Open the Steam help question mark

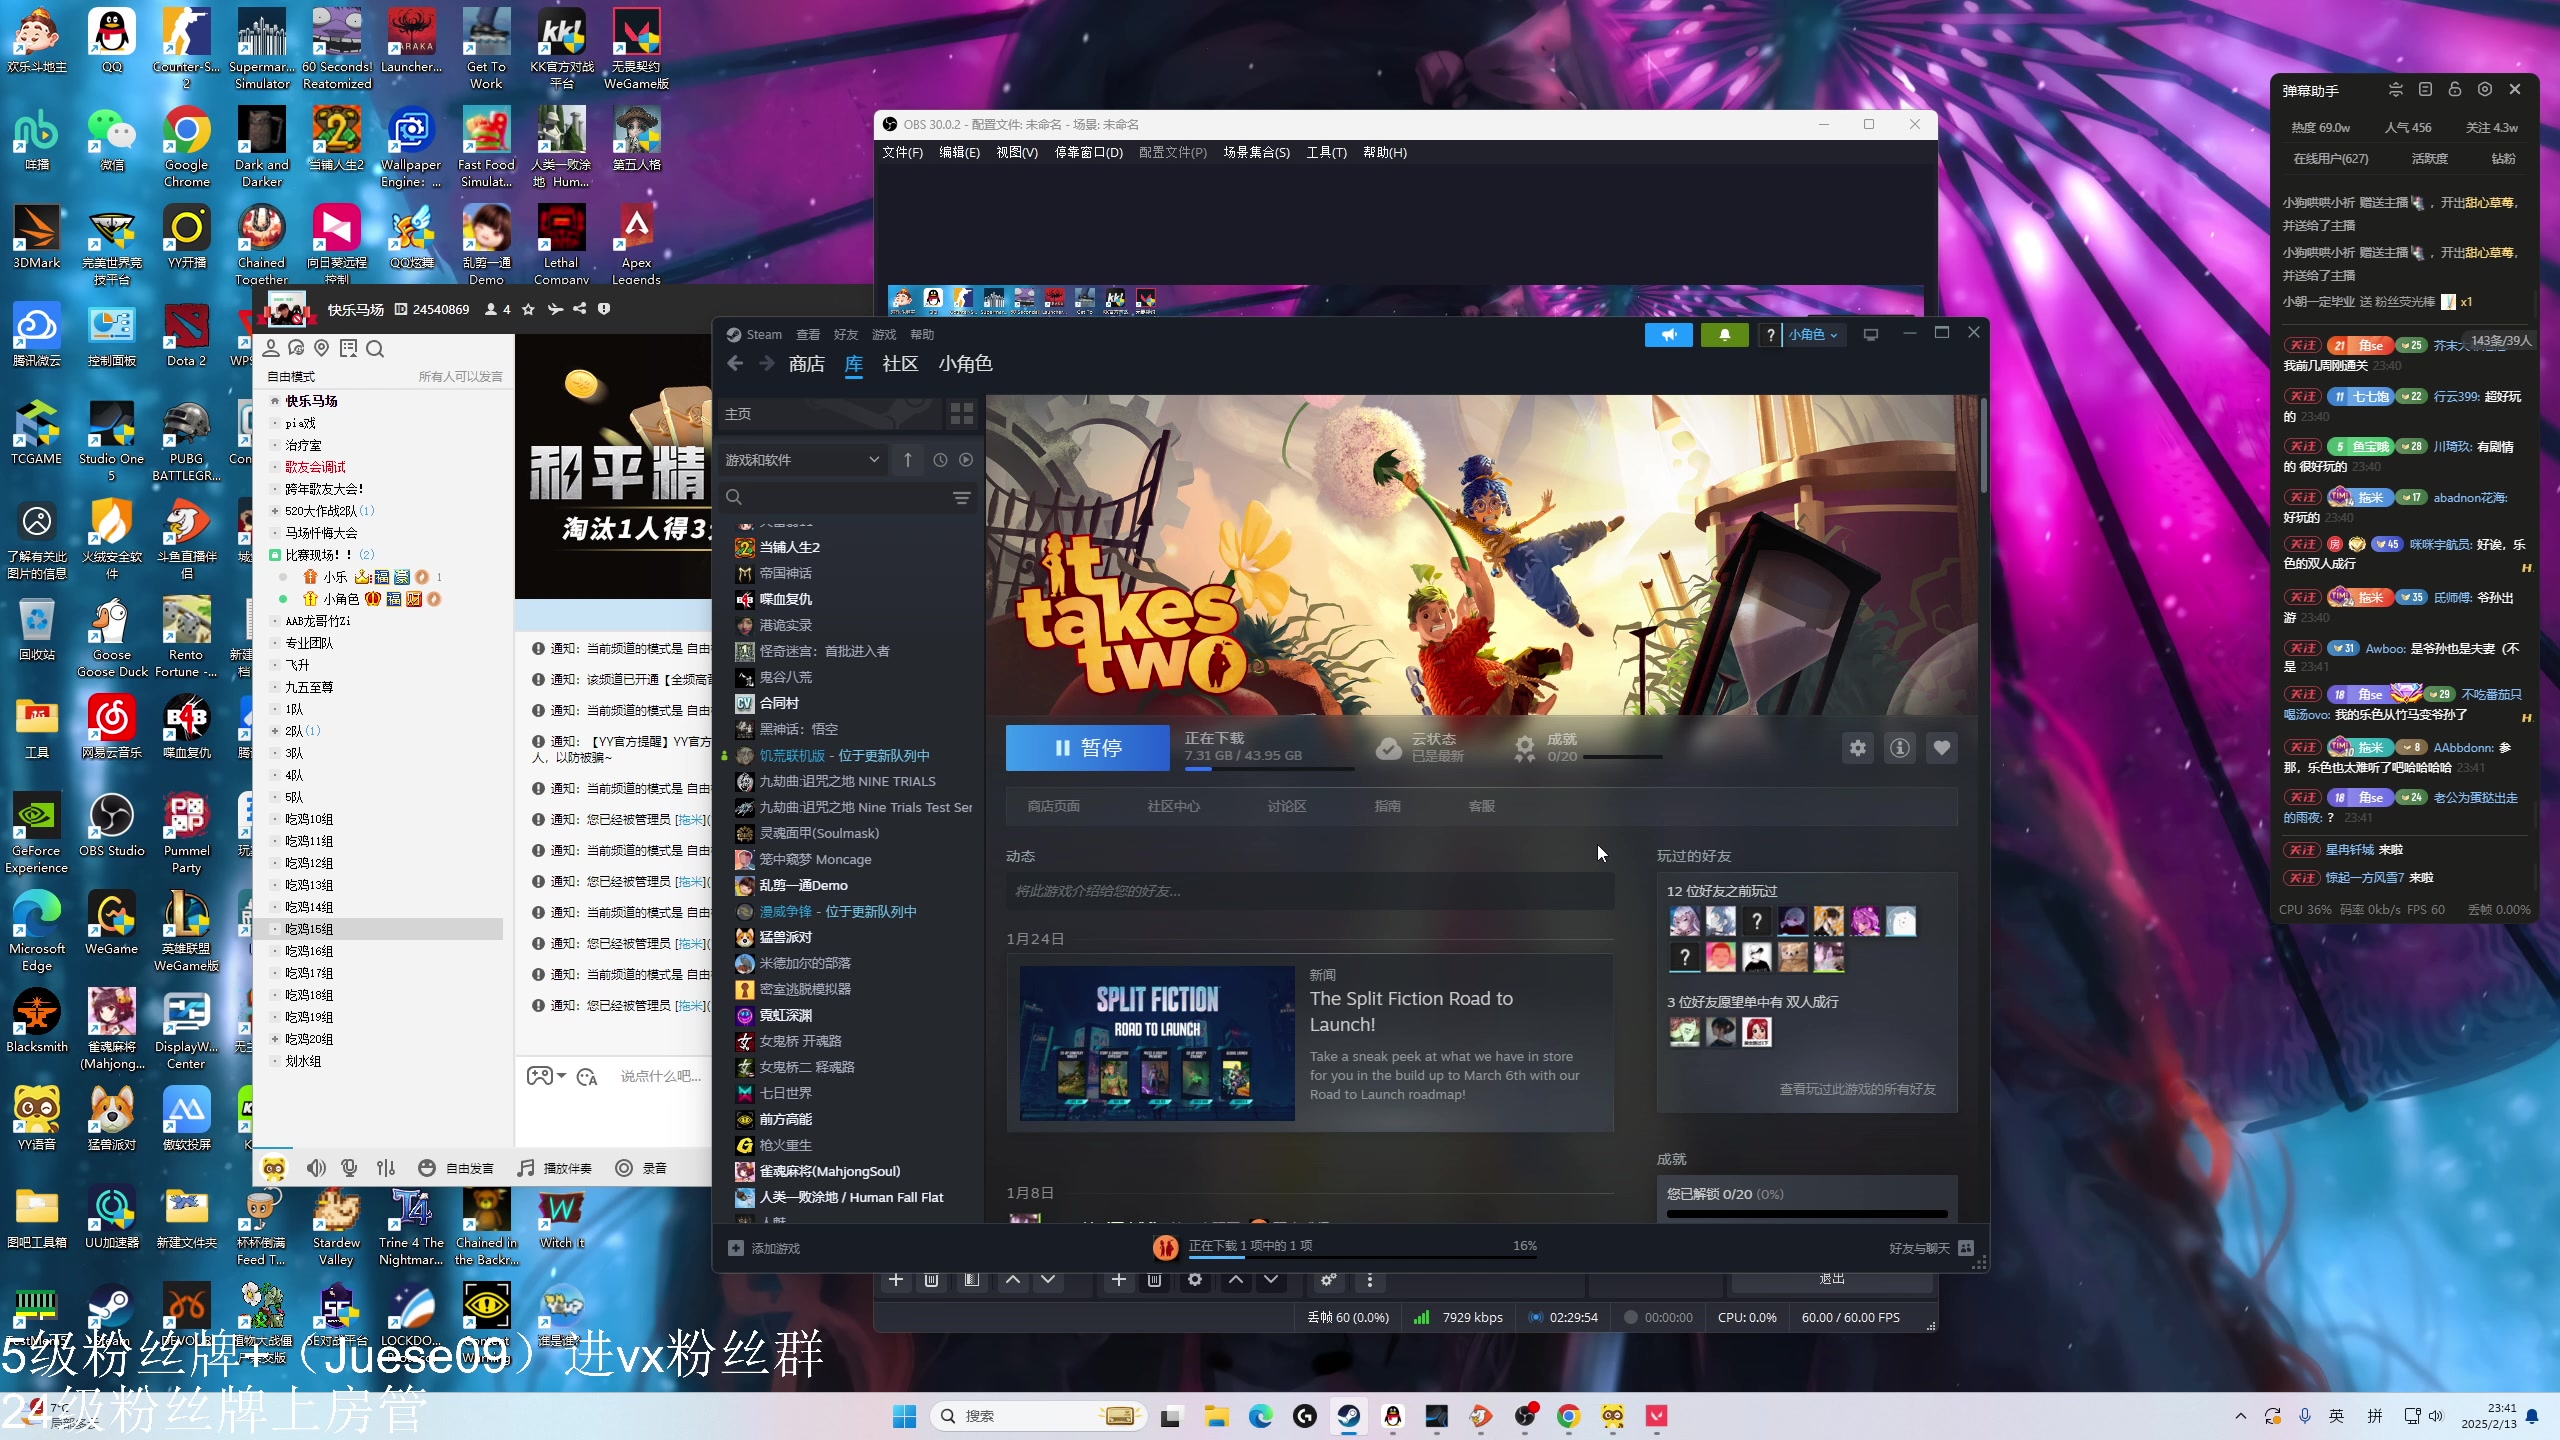click(x=1770, y=335)
